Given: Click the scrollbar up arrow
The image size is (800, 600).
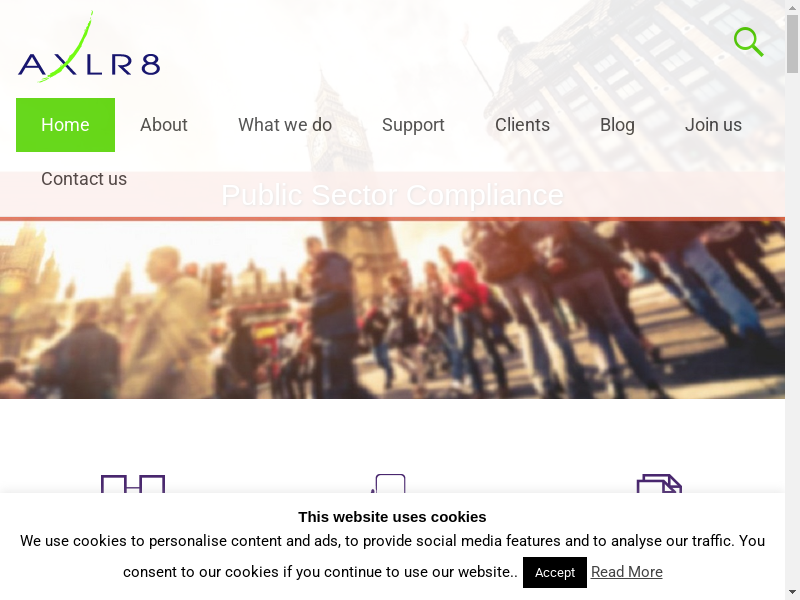Looking at the screenshot, I should 792,7.
